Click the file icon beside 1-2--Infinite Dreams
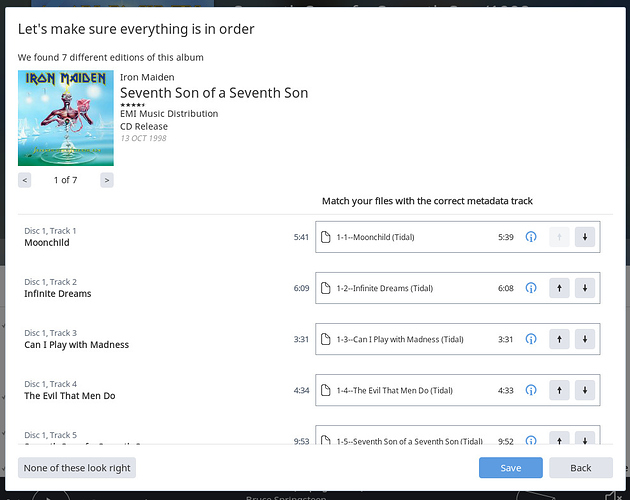The image size is (630, 500). pos(326,288)
